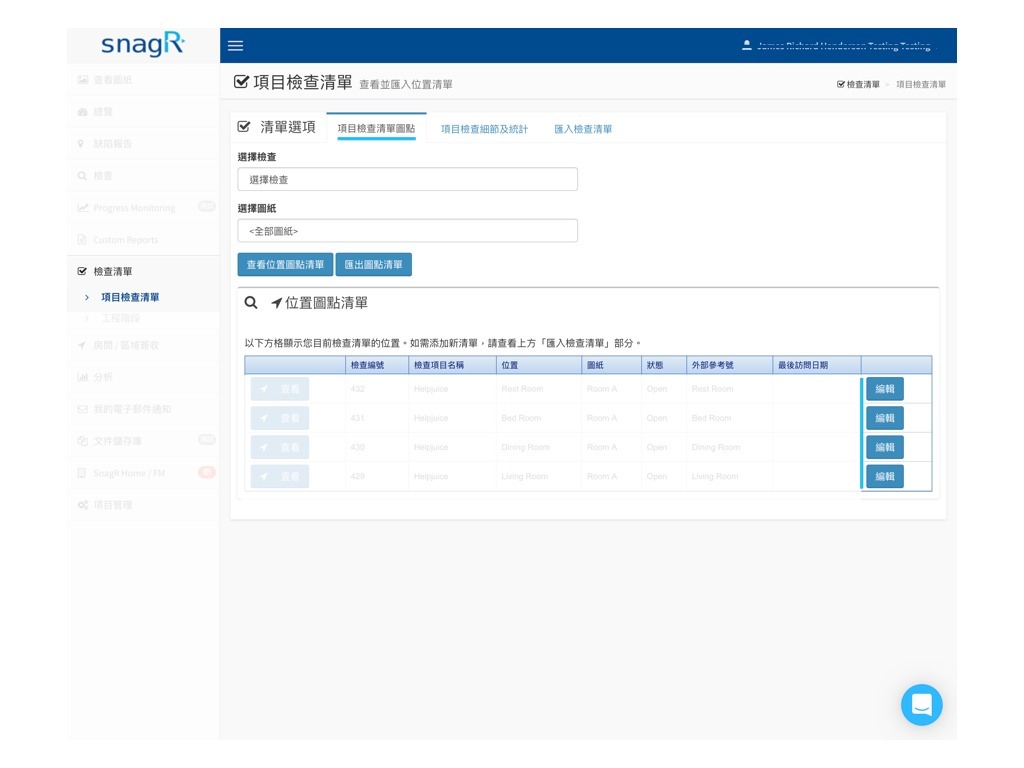Screen dimensions: 1024x768
Task: Click the checkbox icon beside 檢查清單 sidebar item
Action: 82,271
